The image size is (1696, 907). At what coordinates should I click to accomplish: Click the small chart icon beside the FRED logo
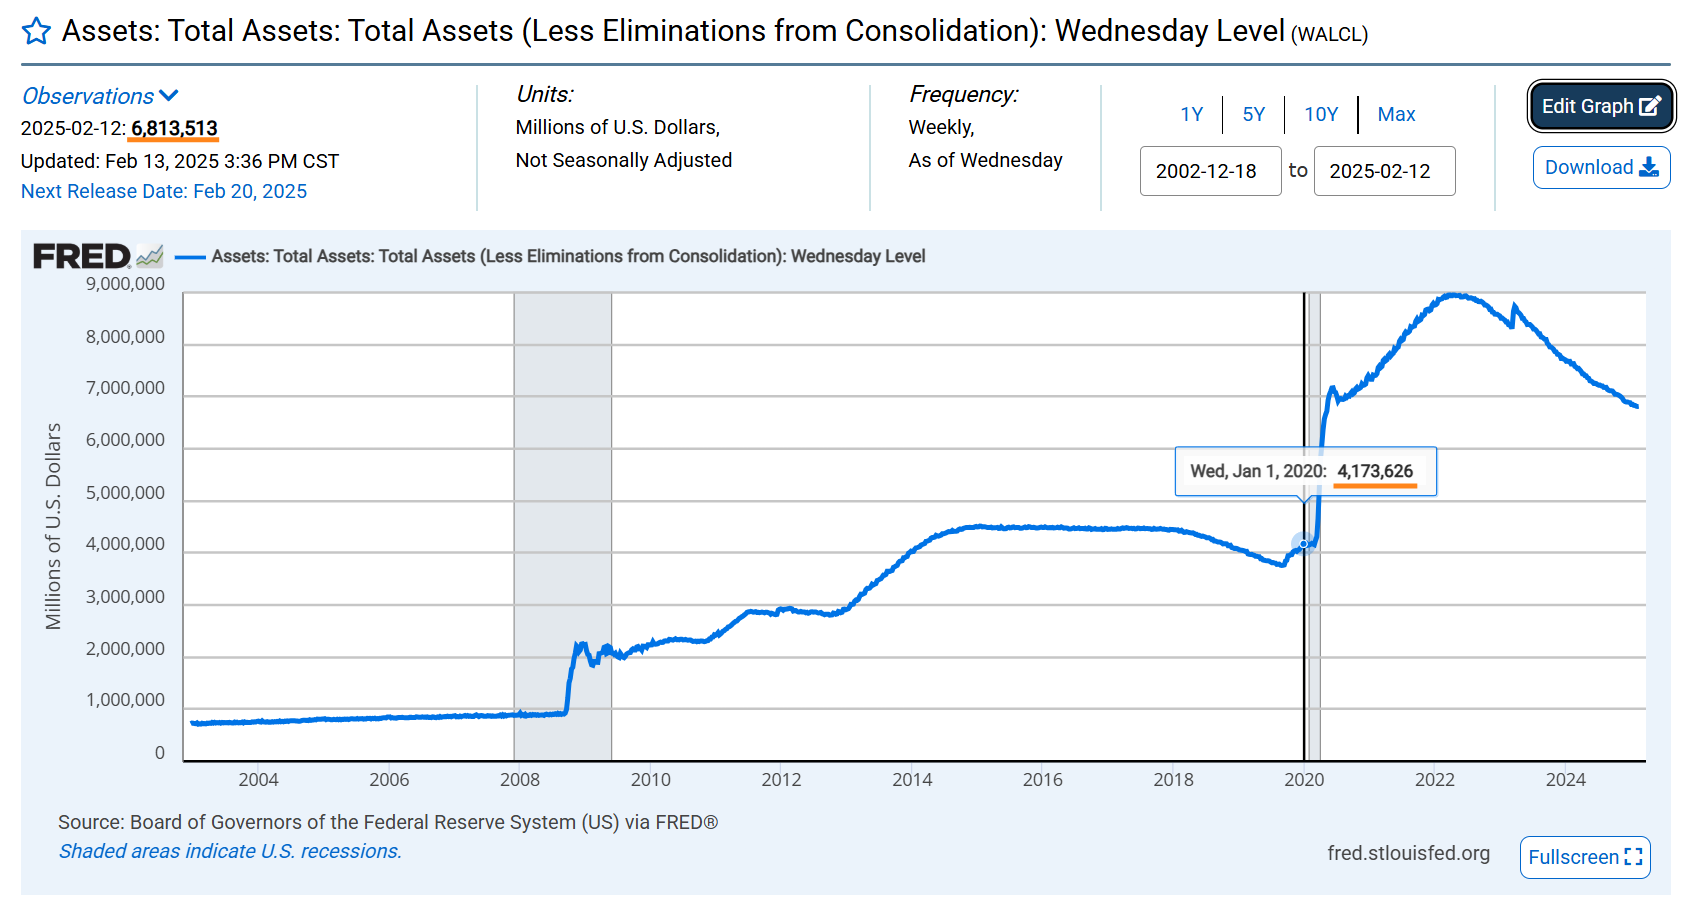150,256
